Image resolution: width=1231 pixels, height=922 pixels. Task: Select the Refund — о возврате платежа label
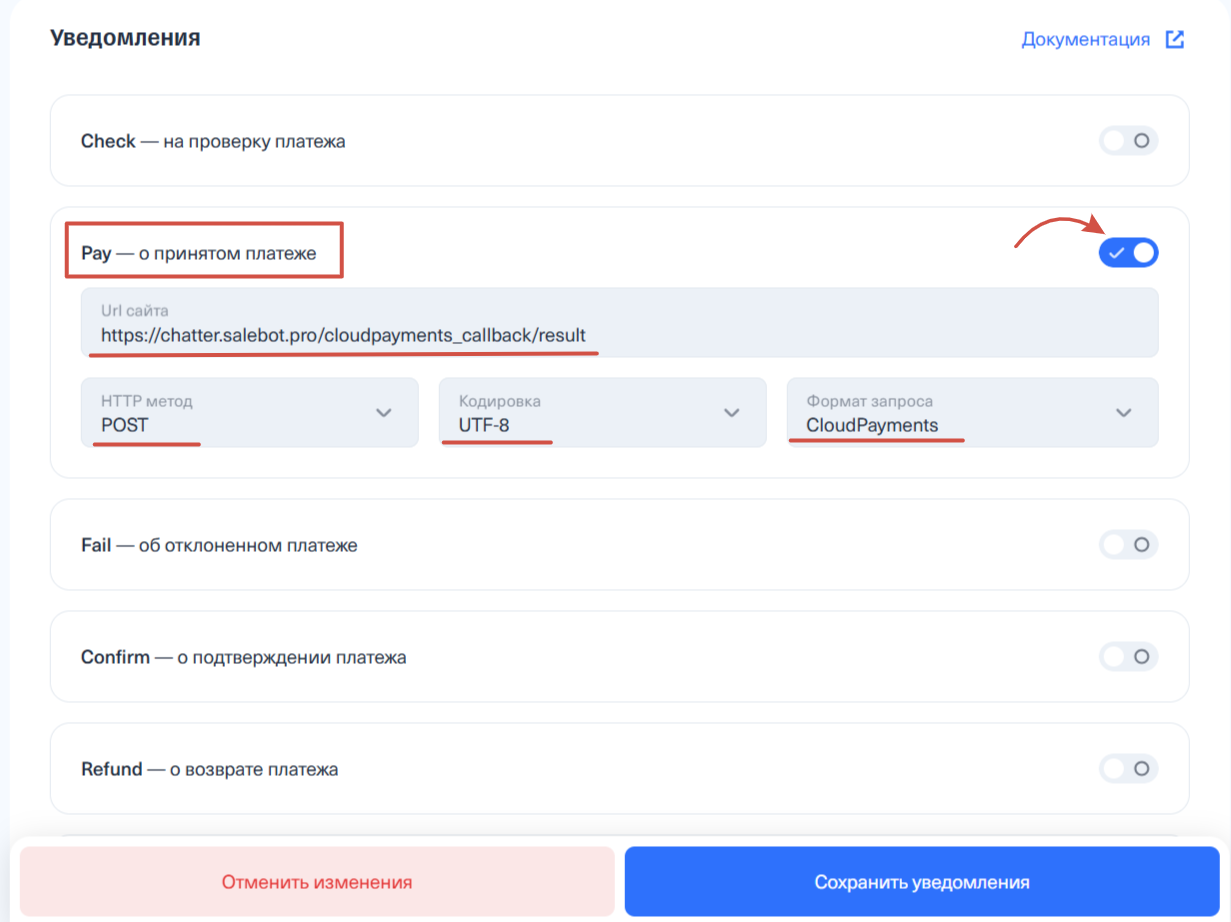point(209,770)
